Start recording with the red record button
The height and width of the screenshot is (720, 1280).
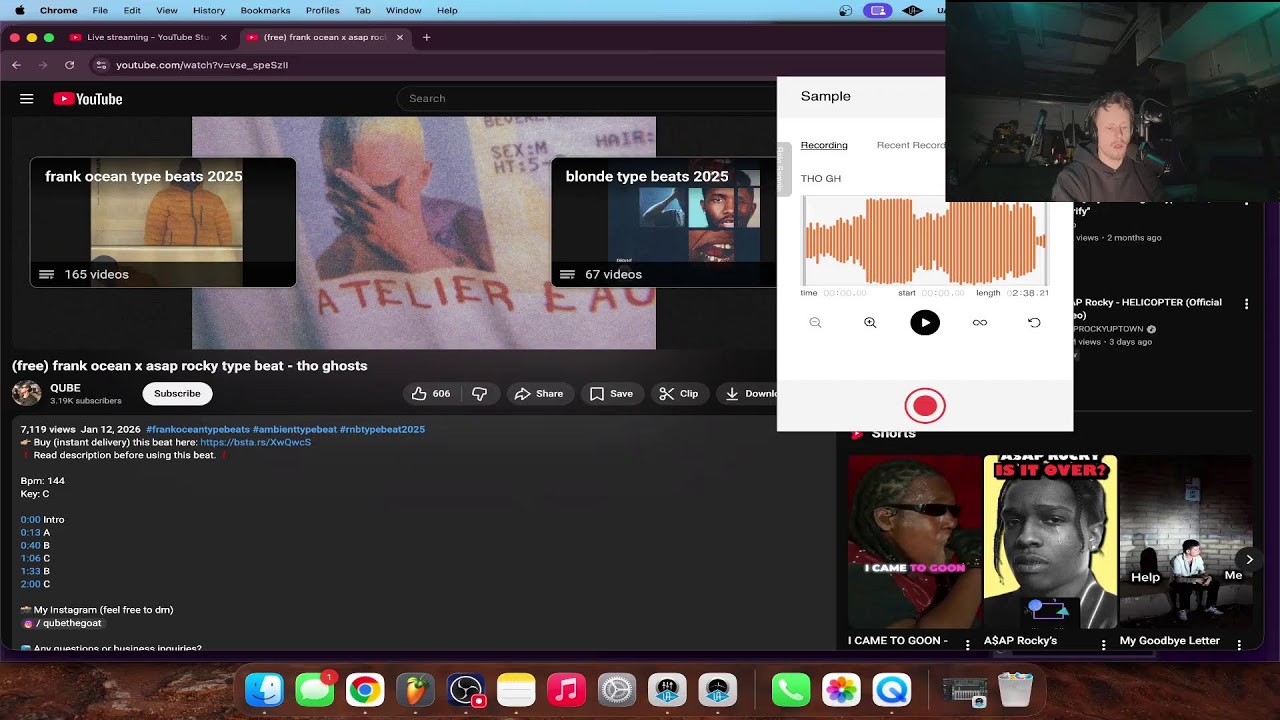925,406
